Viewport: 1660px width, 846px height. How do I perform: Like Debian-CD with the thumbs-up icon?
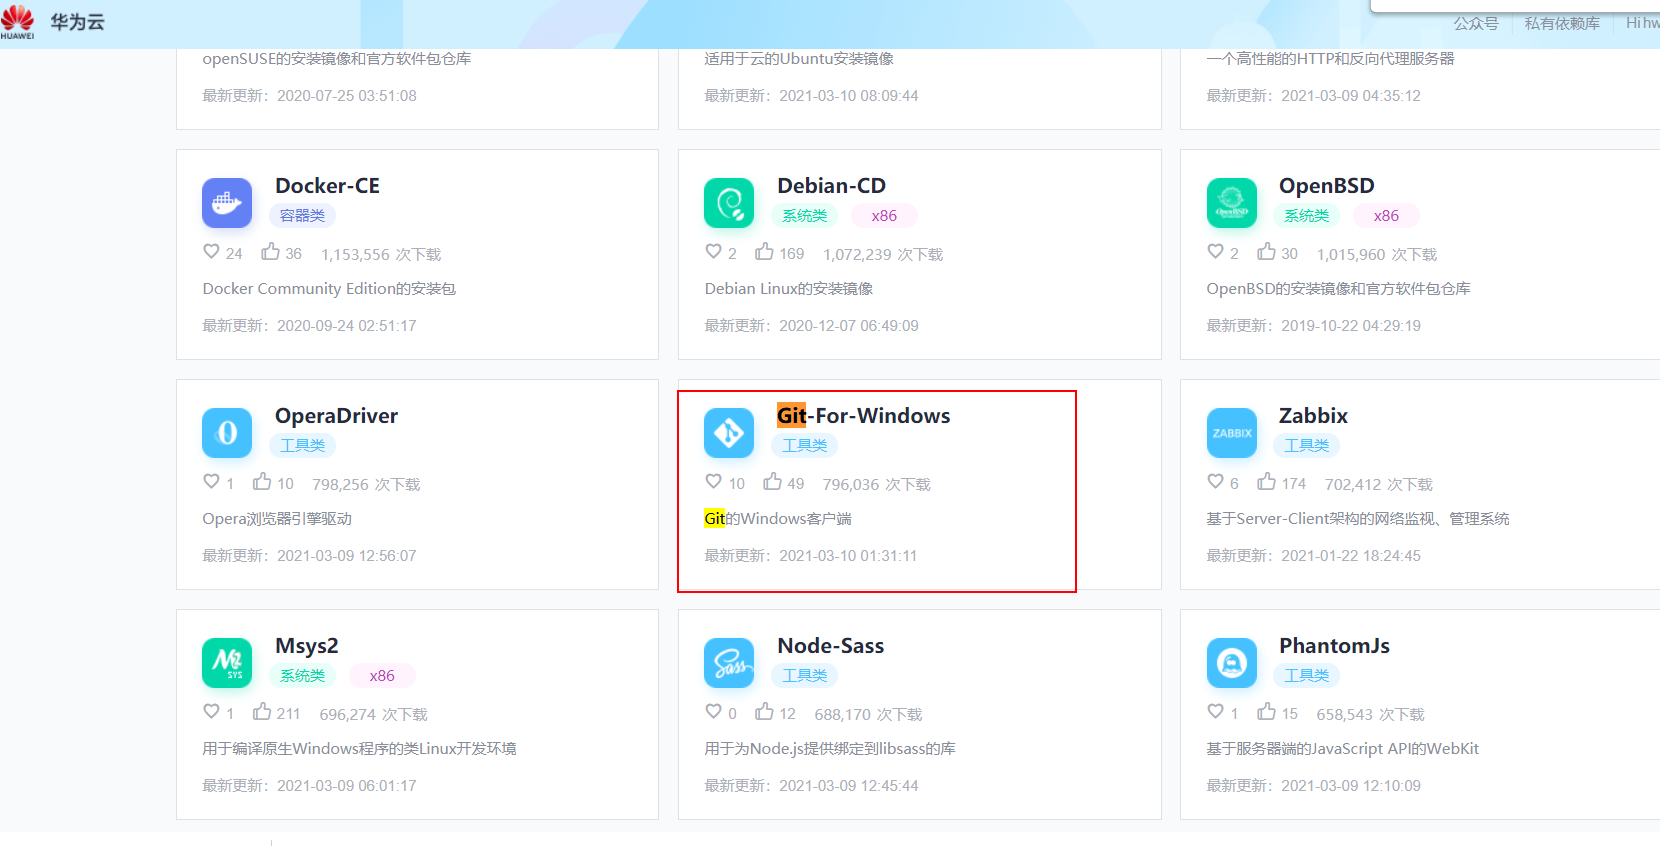point(764,252)
